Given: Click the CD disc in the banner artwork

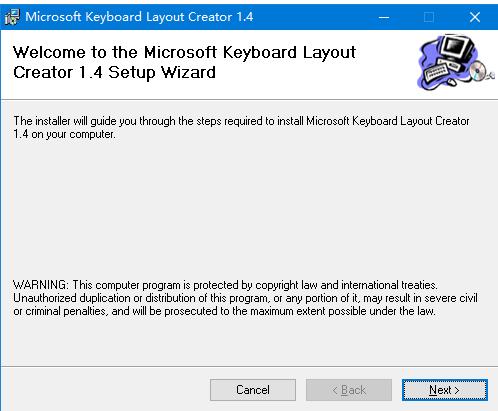Looking at the screenshot, I should (478, 71).
